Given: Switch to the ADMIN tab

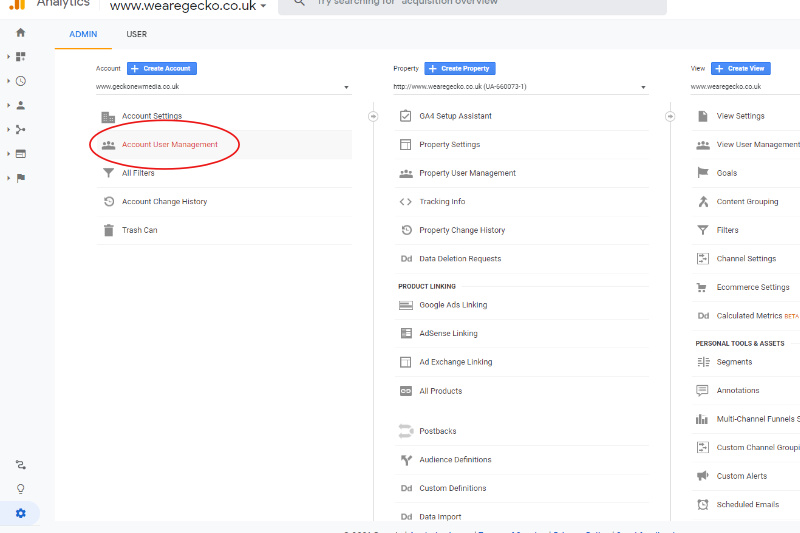Looking at the screenshot, I should (83, 34).
